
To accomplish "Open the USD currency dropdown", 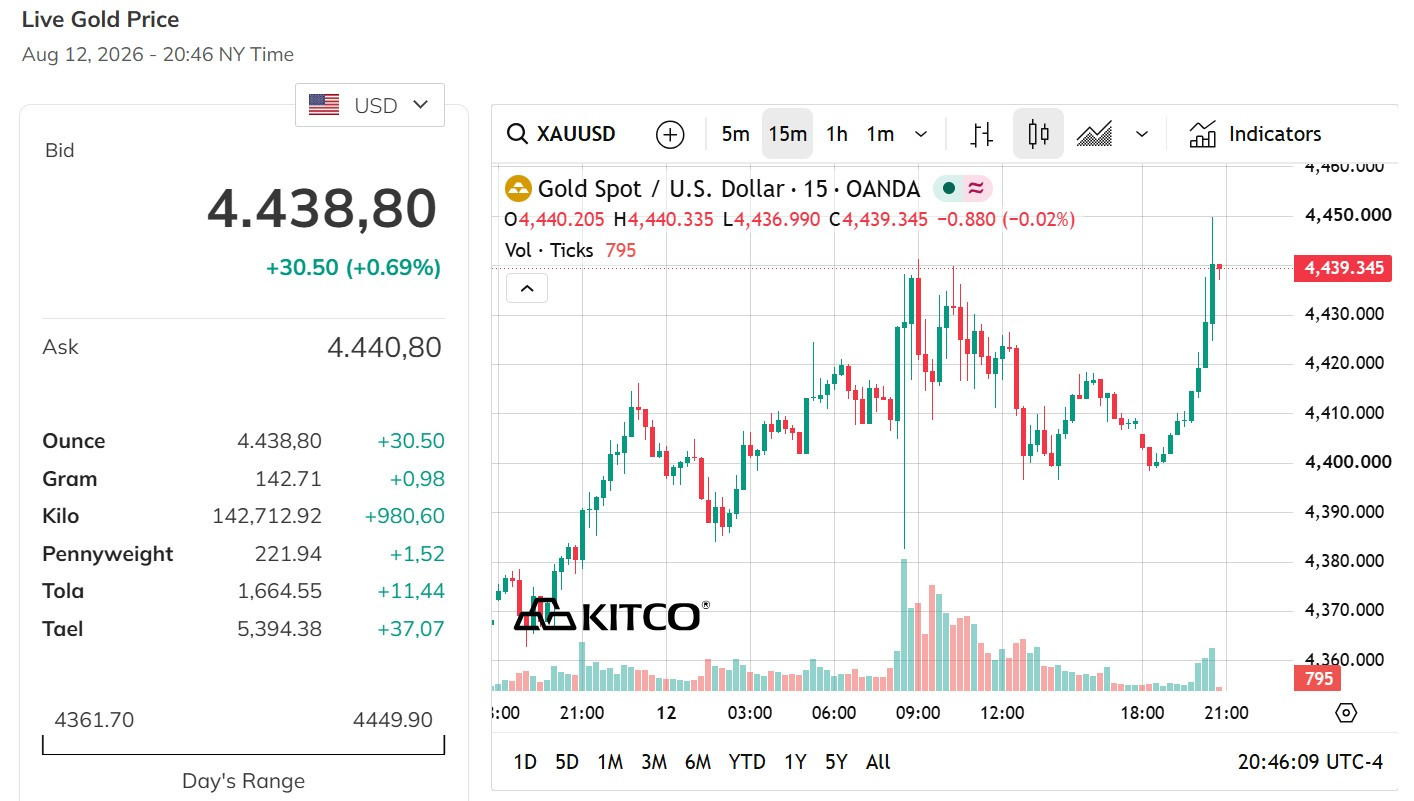I will pos(370,105).
